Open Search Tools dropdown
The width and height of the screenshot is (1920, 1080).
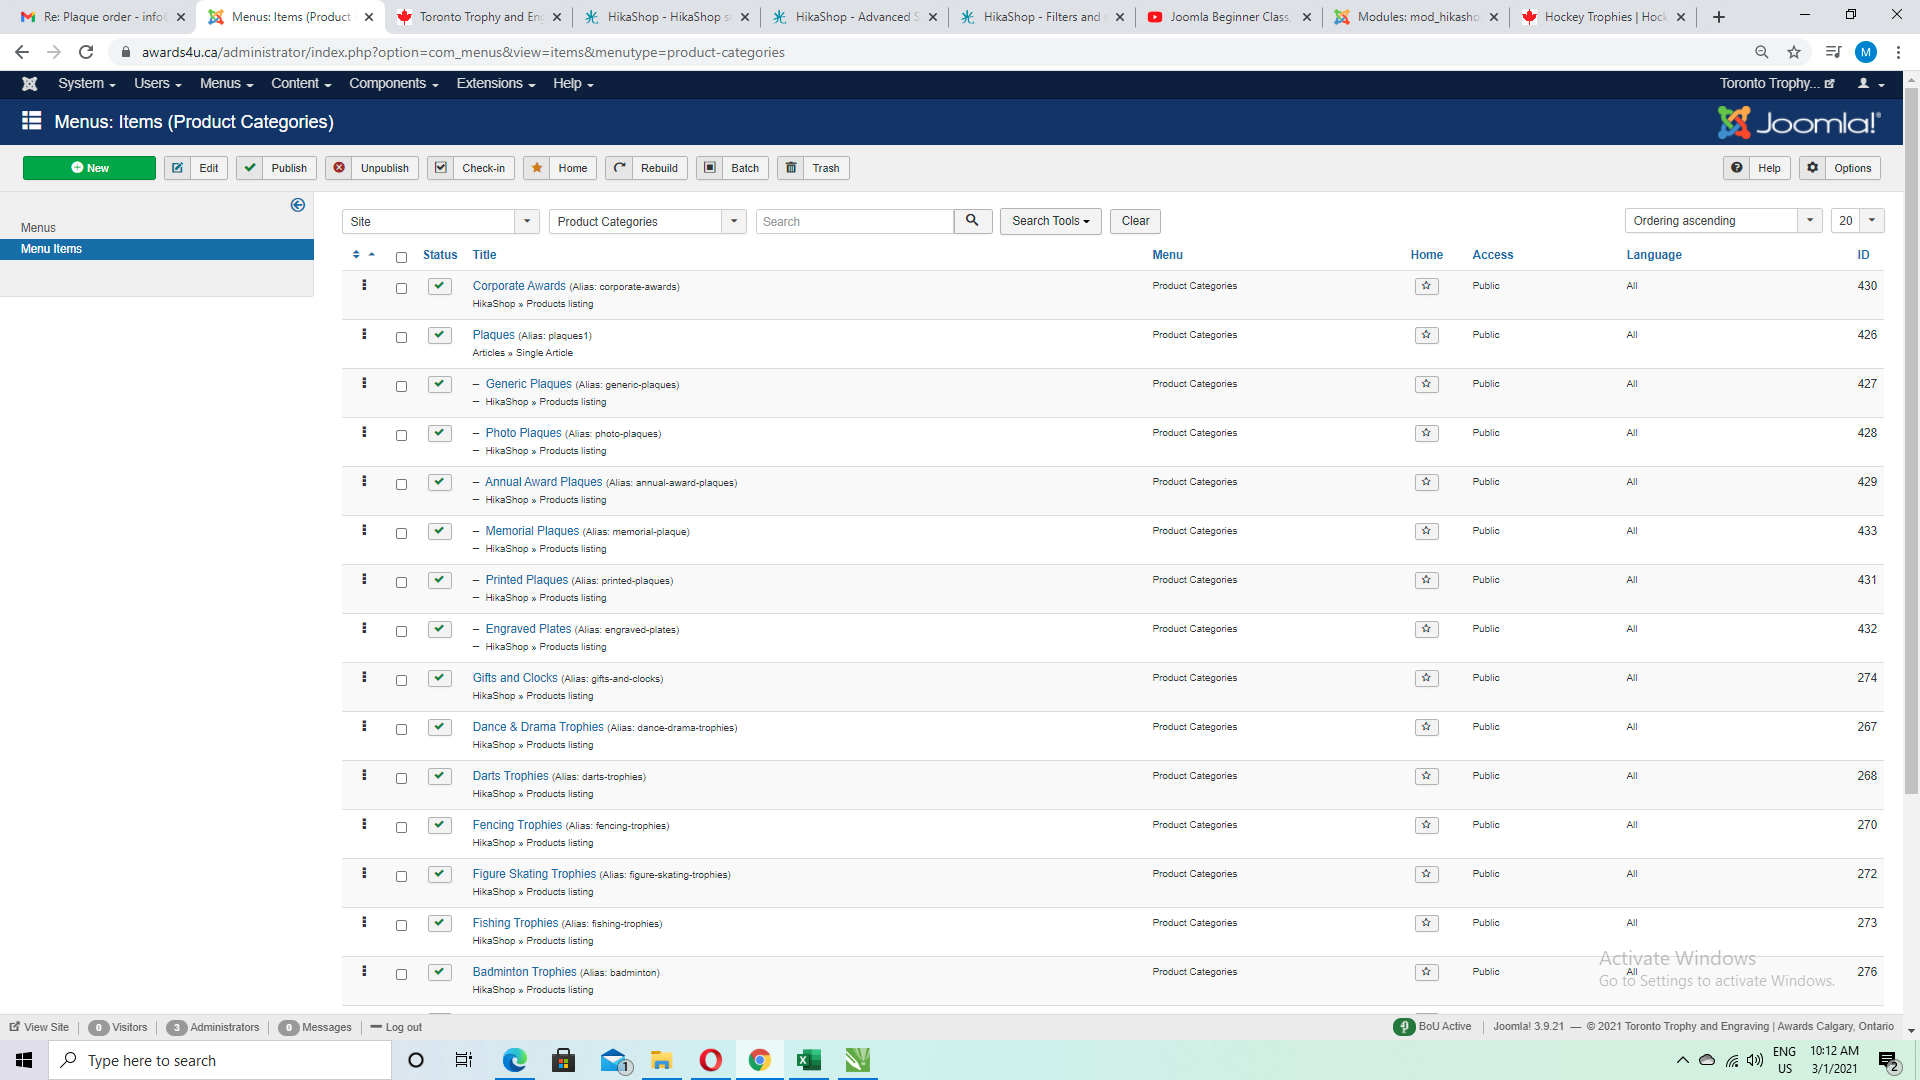point(1050,221)
